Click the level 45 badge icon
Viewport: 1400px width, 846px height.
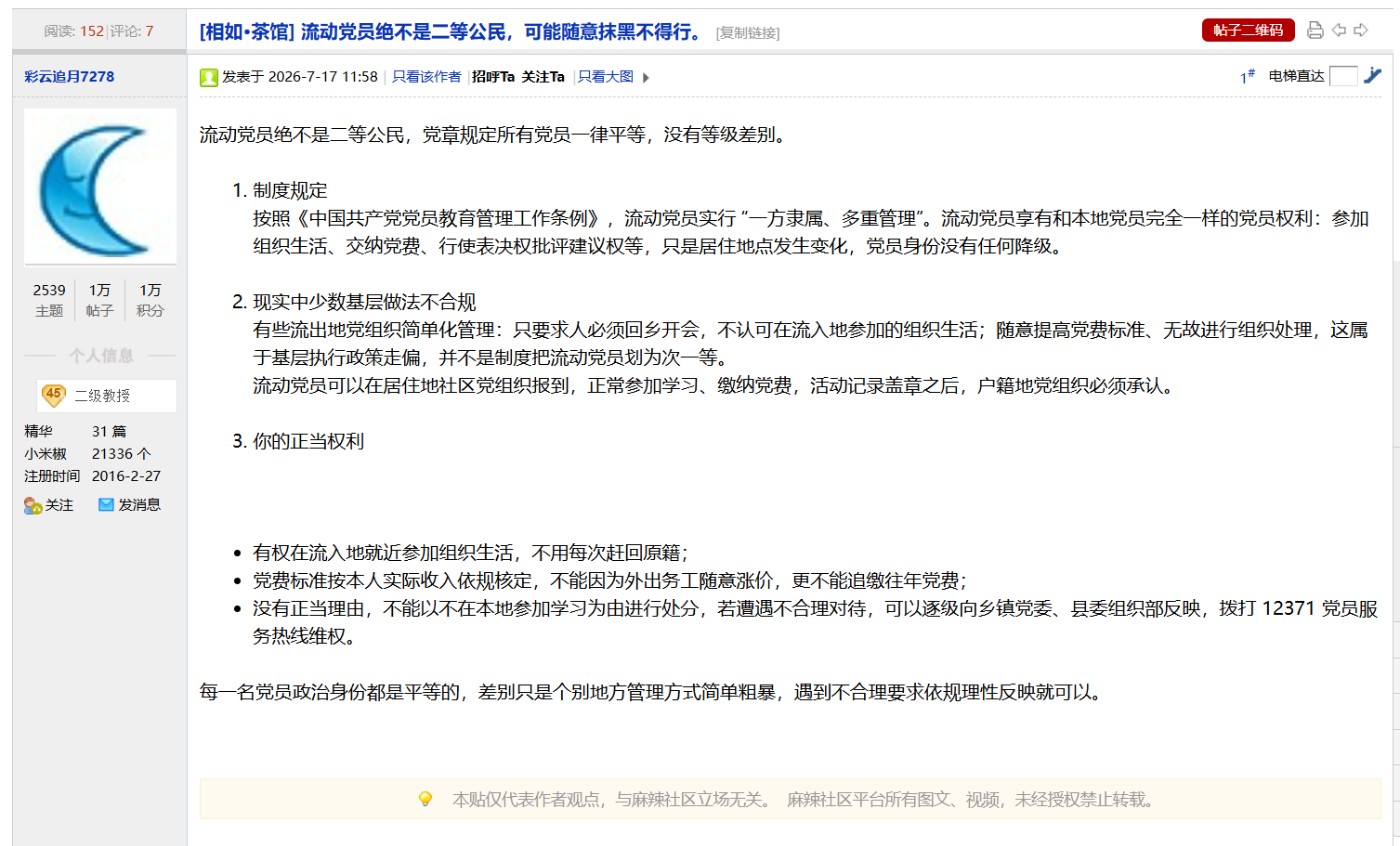[53, 395]
